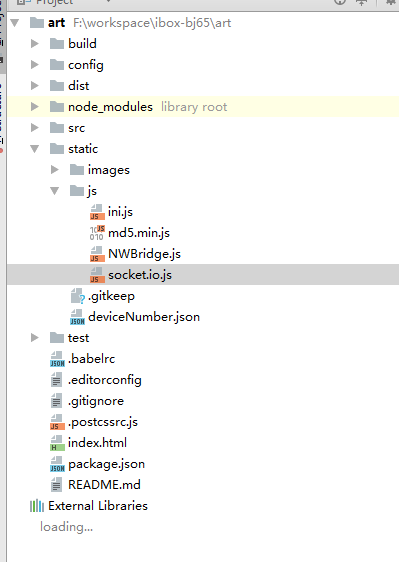Viewport: 399px width, 562px height.
Task: Click the dist folder icon
Action: pos(57,86)
